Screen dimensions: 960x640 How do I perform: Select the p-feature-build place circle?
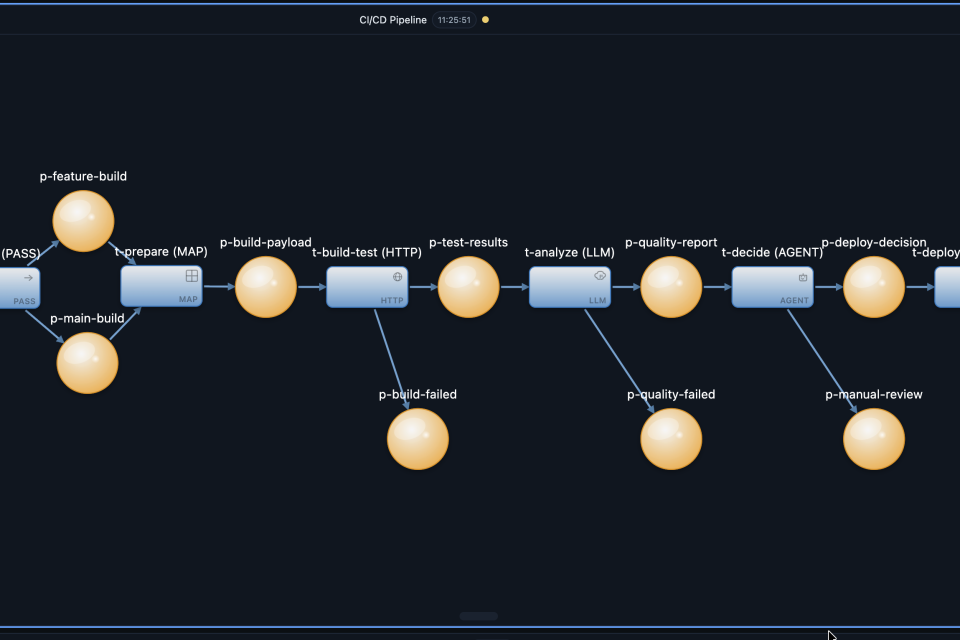point(83,221)
